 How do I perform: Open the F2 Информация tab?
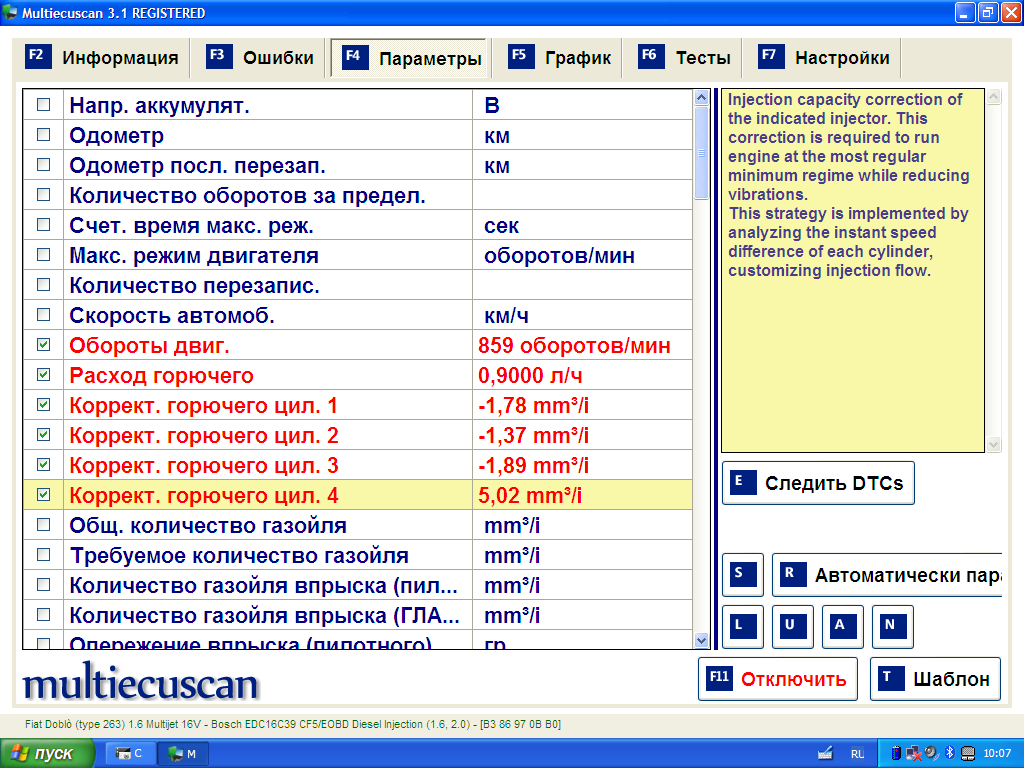point(101,57)
